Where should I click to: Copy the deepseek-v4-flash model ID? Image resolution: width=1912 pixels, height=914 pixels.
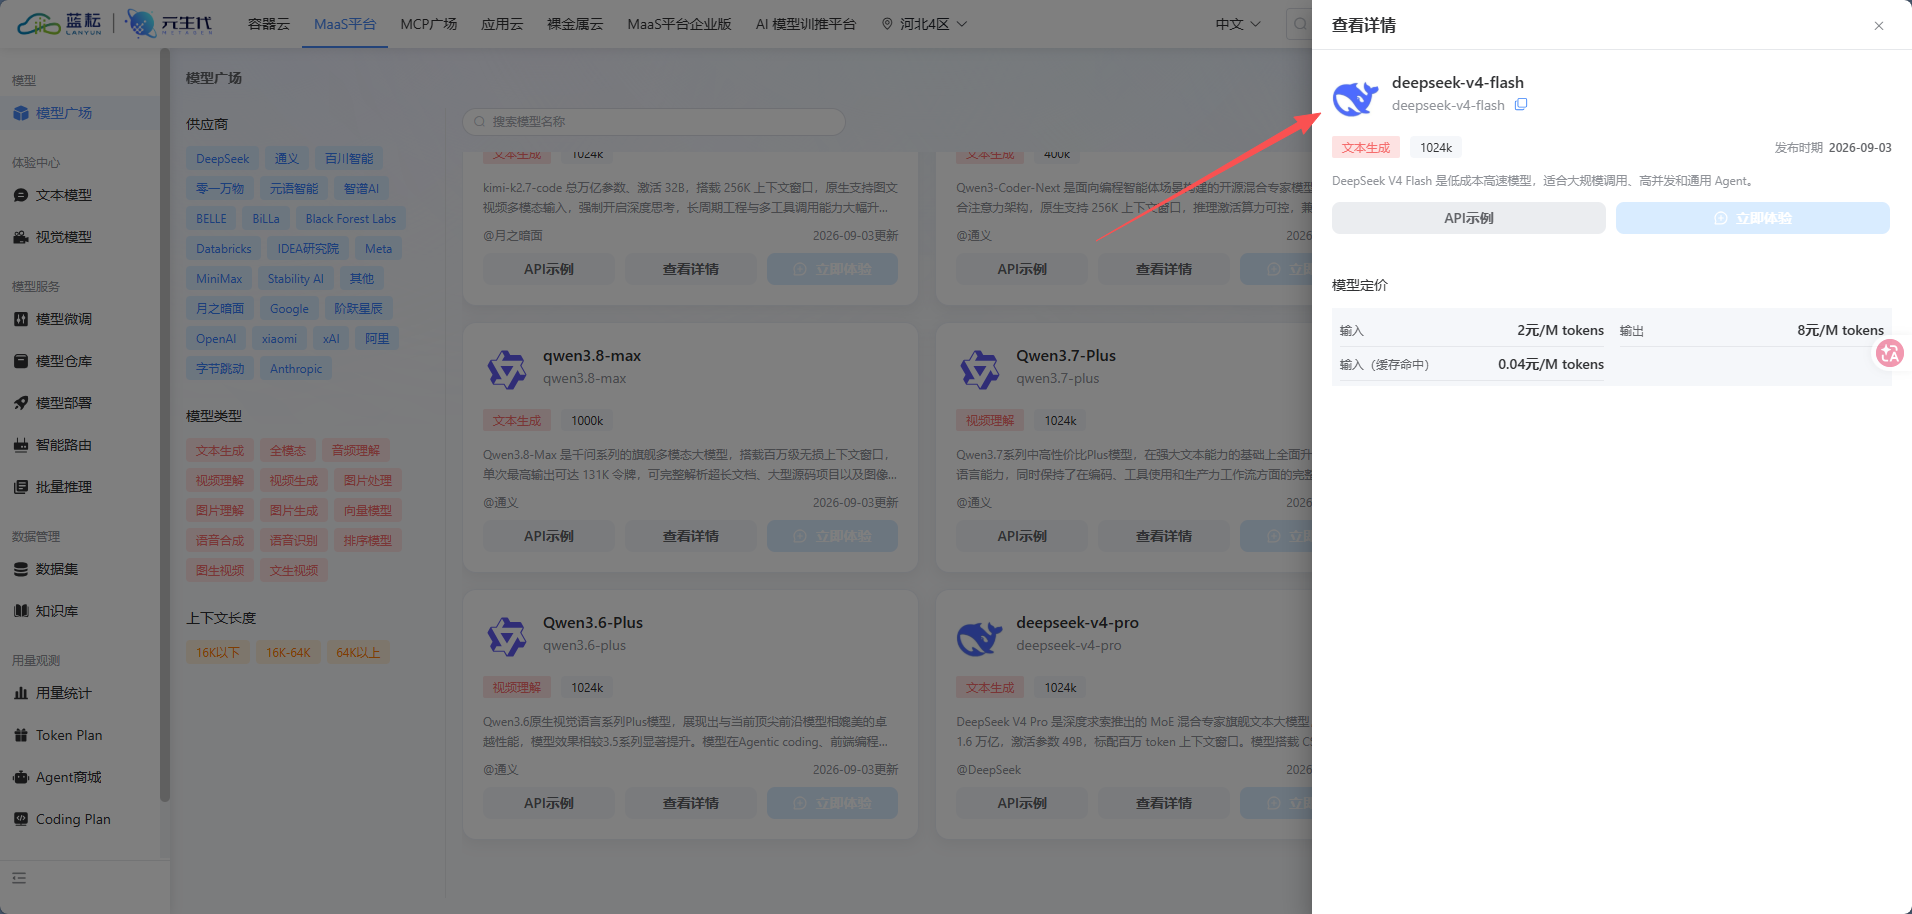coord(1521,105)
